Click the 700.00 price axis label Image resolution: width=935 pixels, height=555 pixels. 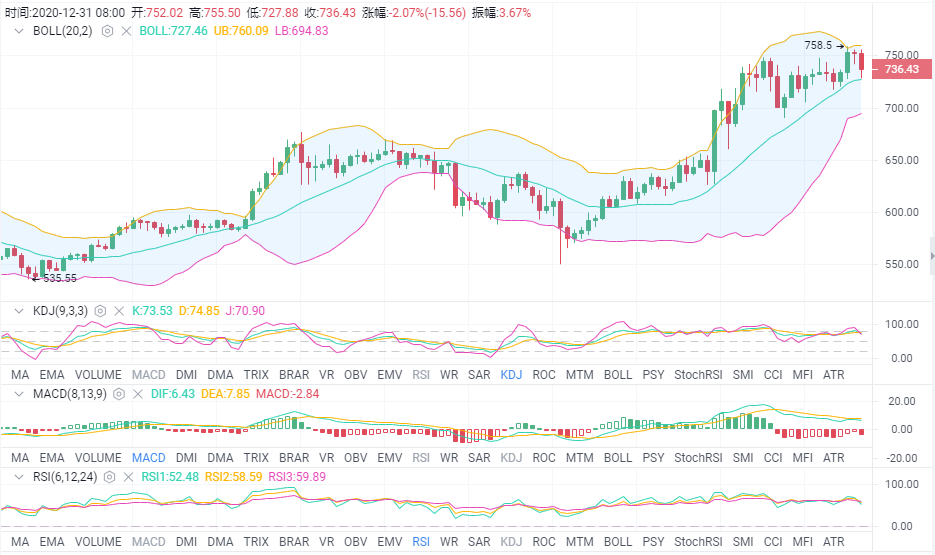pyautogui.click(x=902, y=108)
